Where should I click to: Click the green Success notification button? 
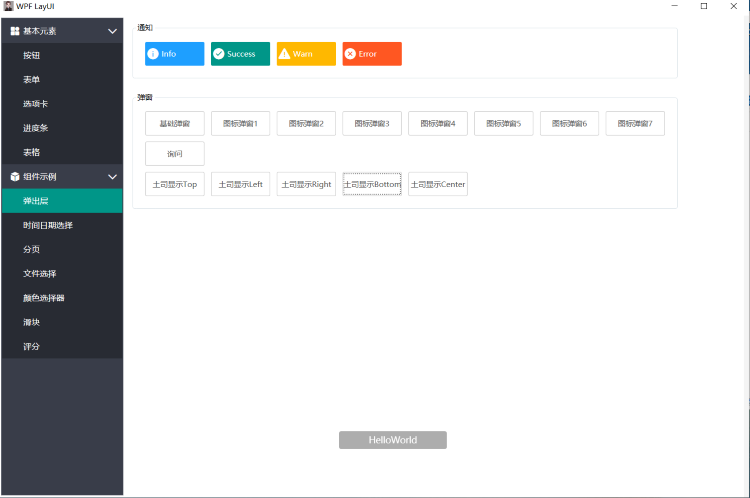coord(240,54)
